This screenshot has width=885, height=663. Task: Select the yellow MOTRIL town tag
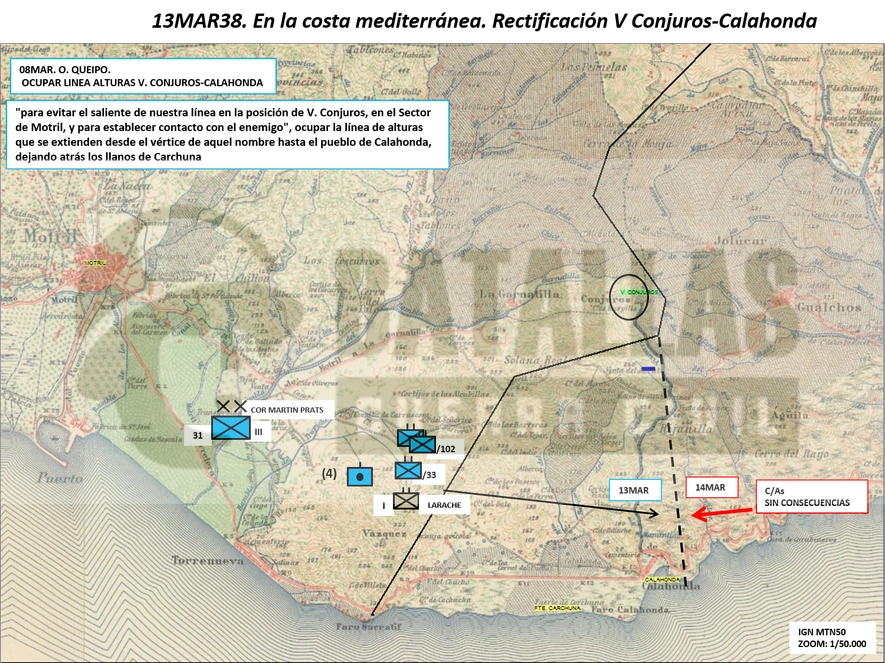[95, 263]
